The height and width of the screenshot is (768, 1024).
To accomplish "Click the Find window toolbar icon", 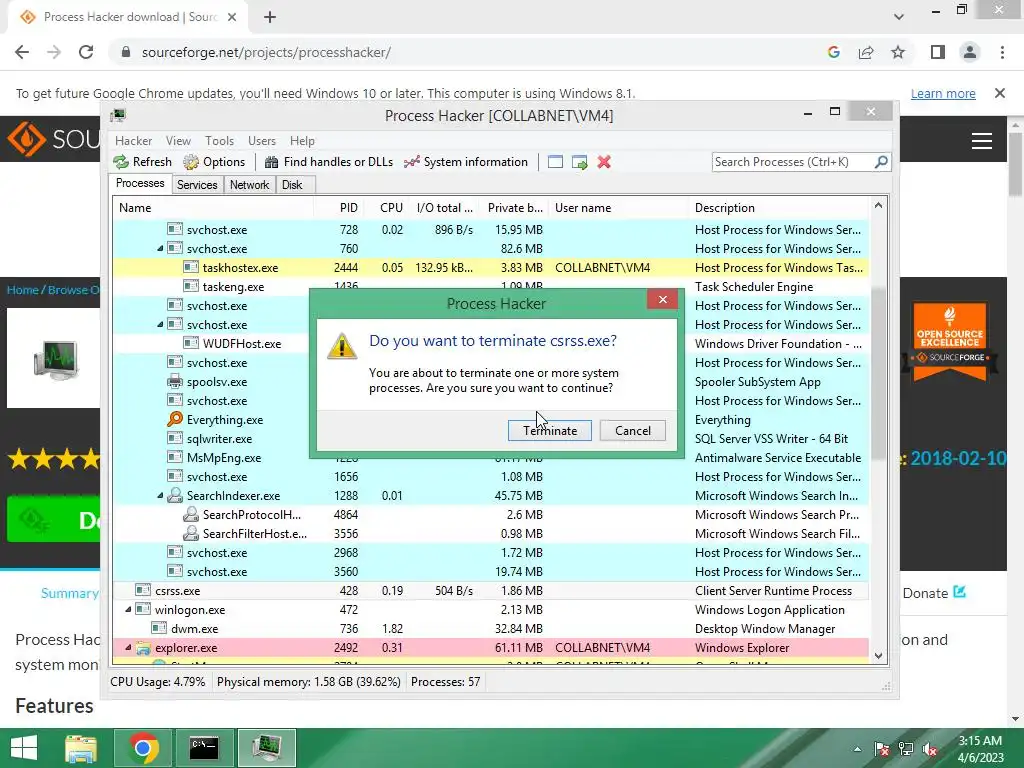I will 555,162.
